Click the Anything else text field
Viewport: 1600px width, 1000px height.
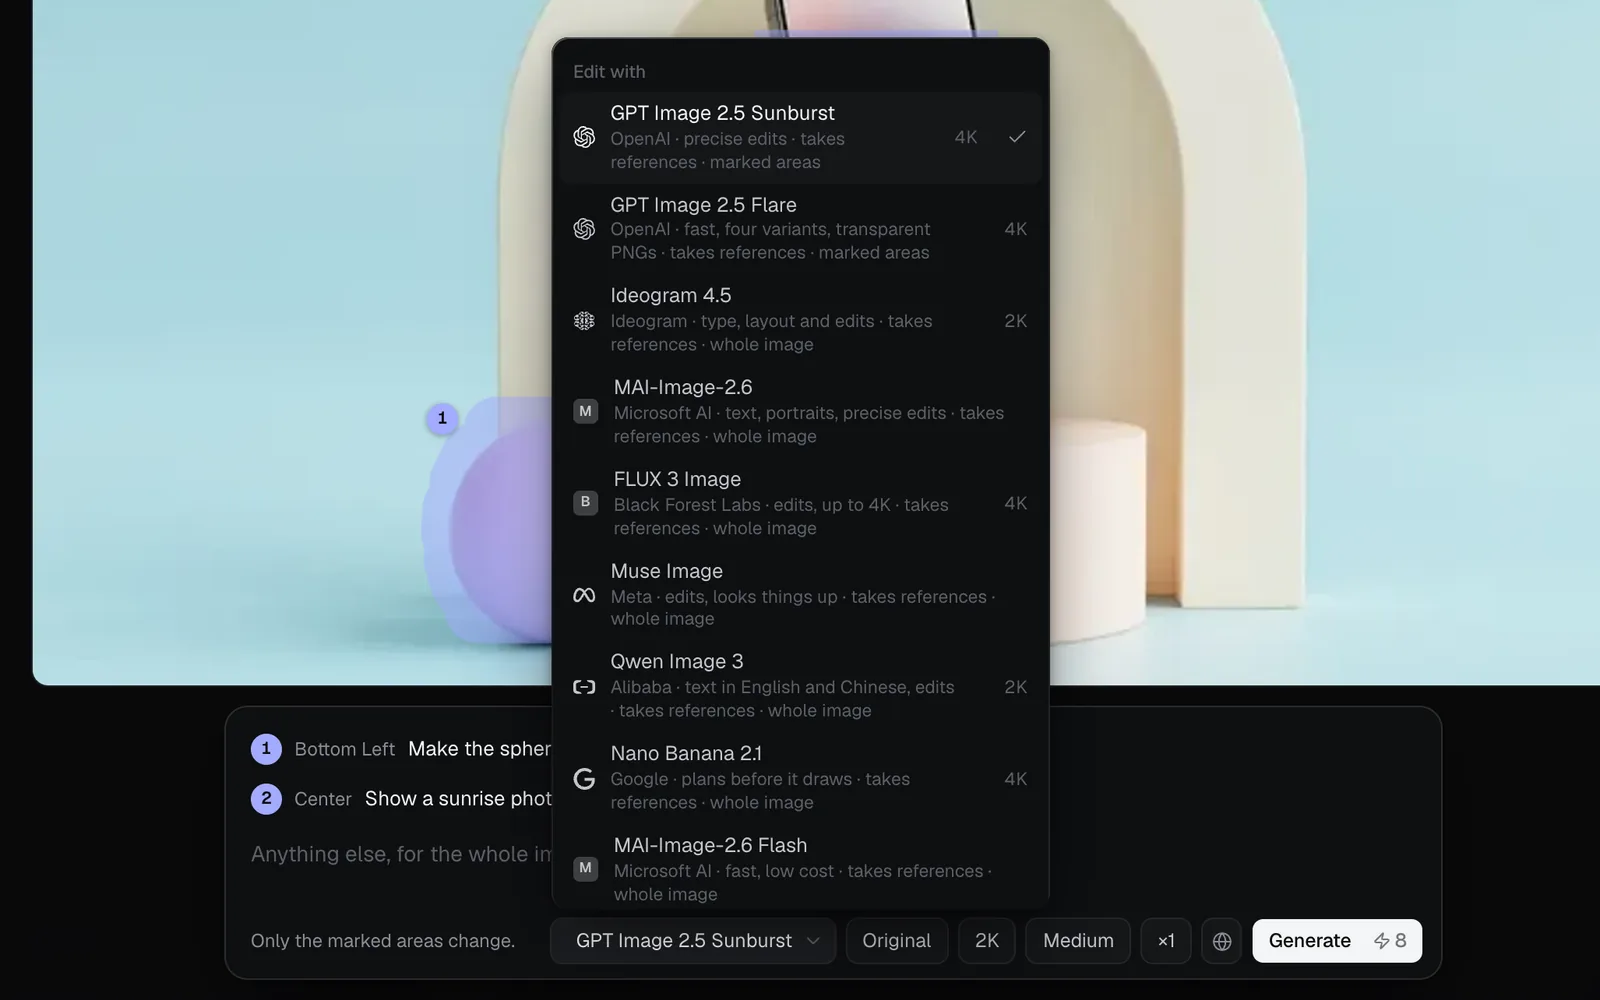pyautogui.click(x=402, y=854)
